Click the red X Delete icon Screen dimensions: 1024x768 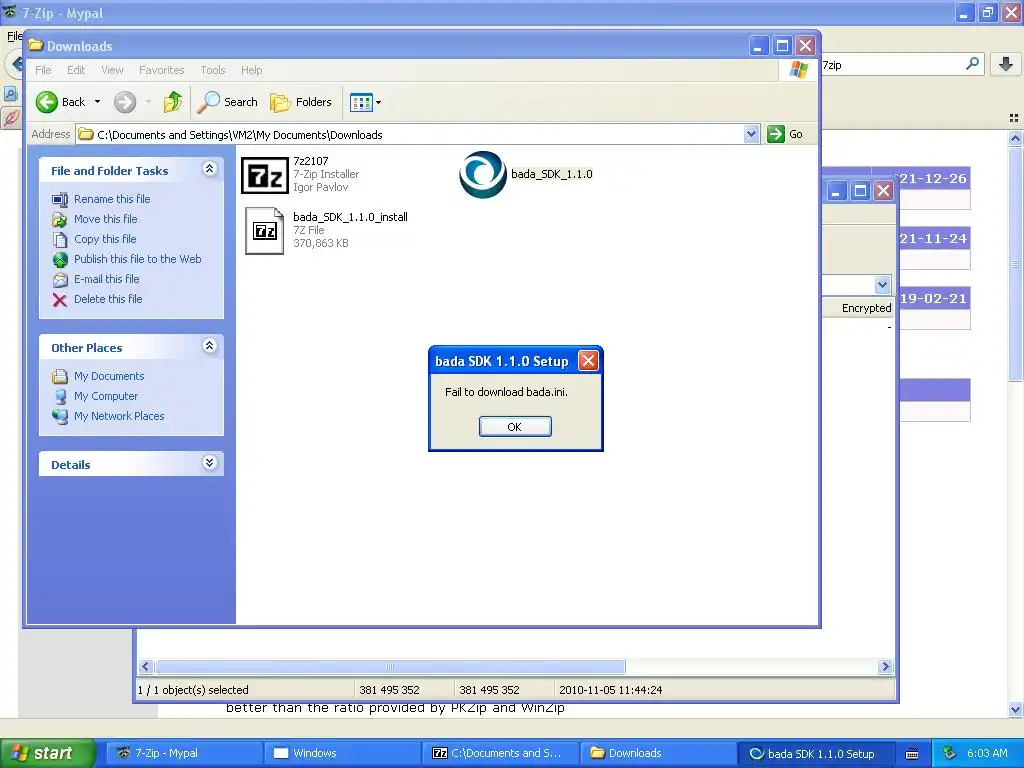60,300
